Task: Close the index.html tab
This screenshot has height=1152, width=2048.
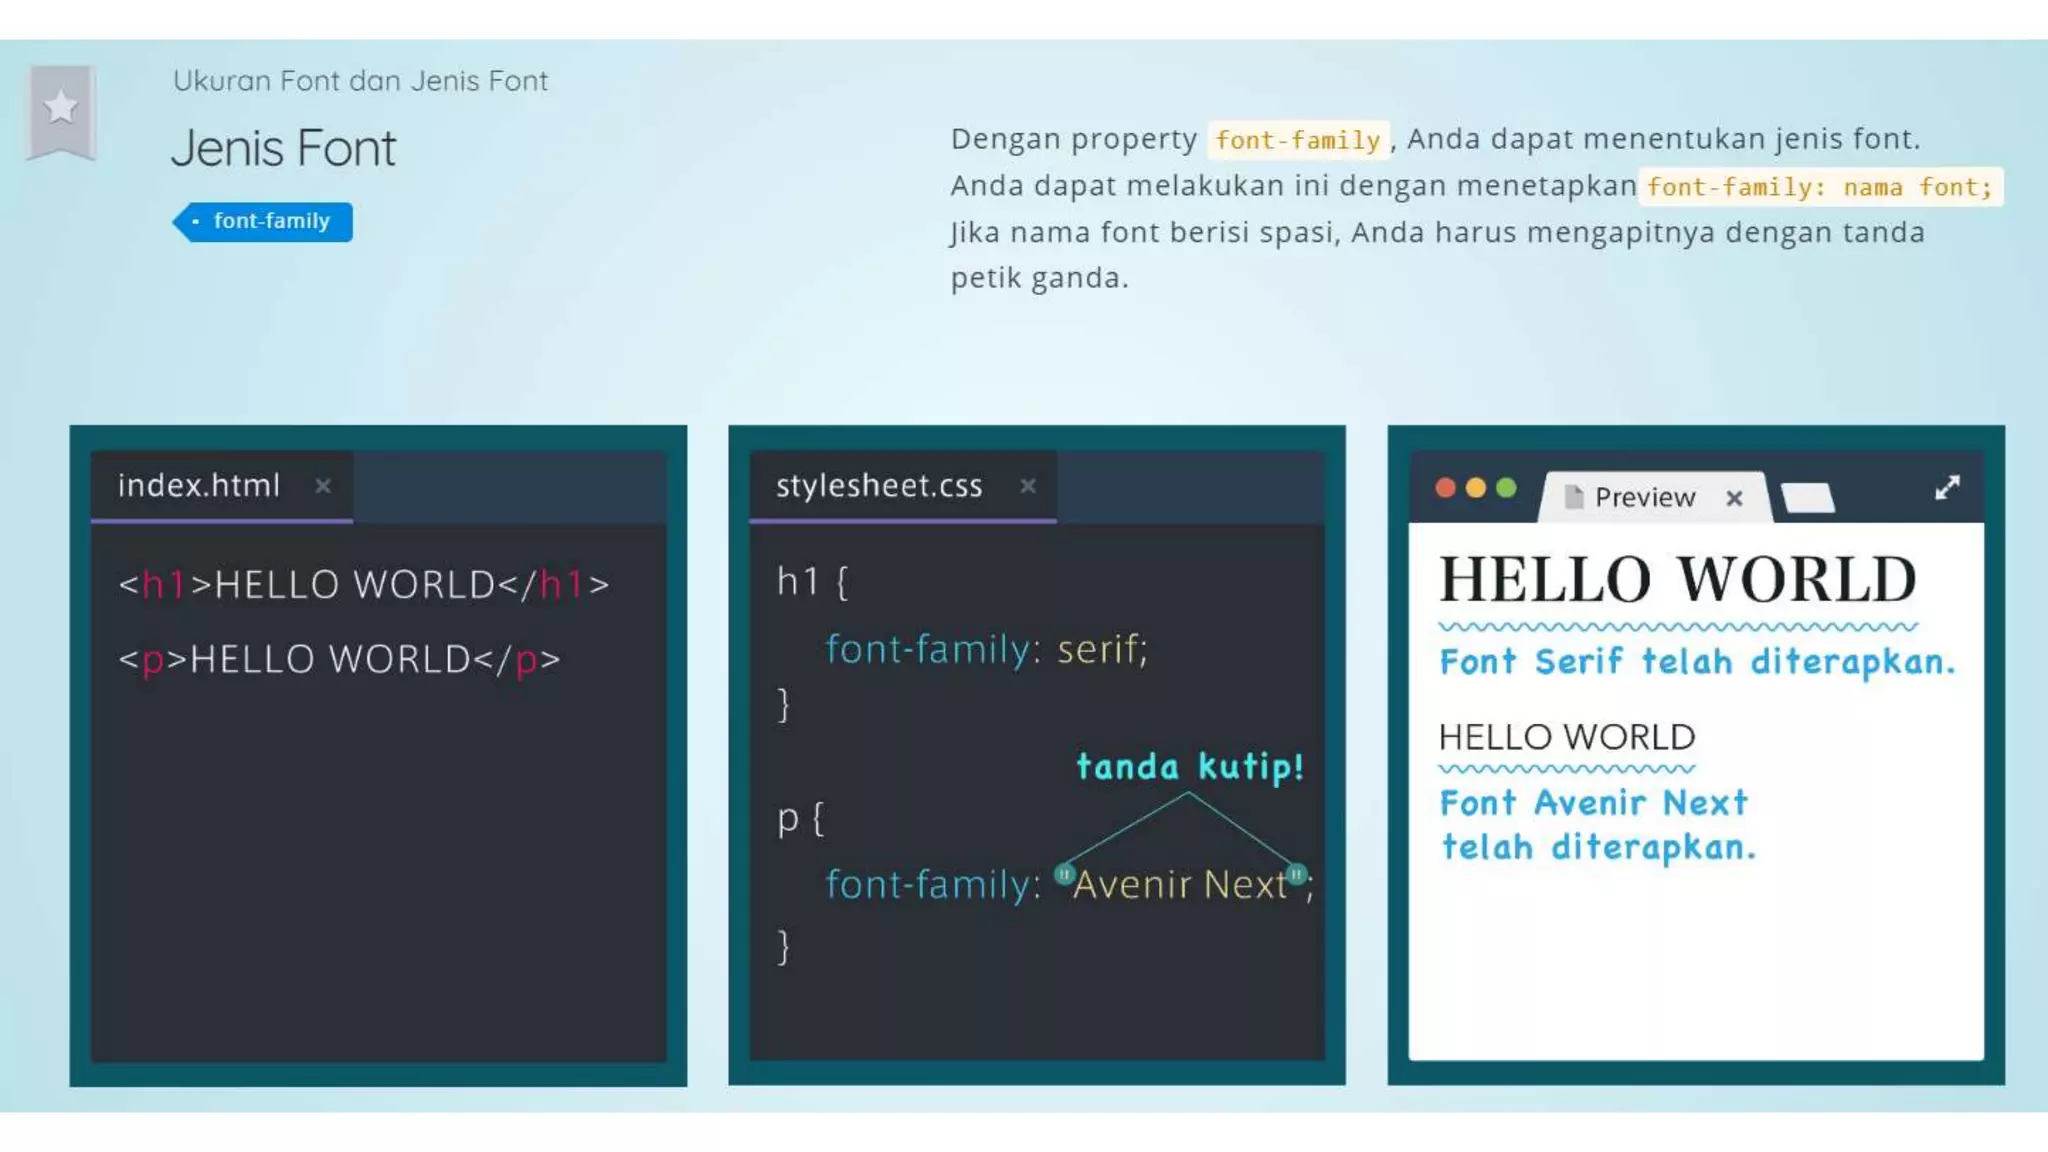Action: [323, 486]
